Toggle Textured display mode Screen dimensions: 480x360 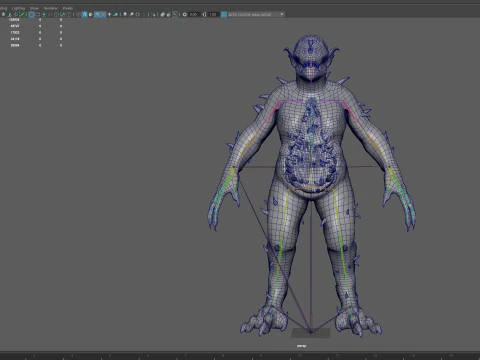point(103,14)
